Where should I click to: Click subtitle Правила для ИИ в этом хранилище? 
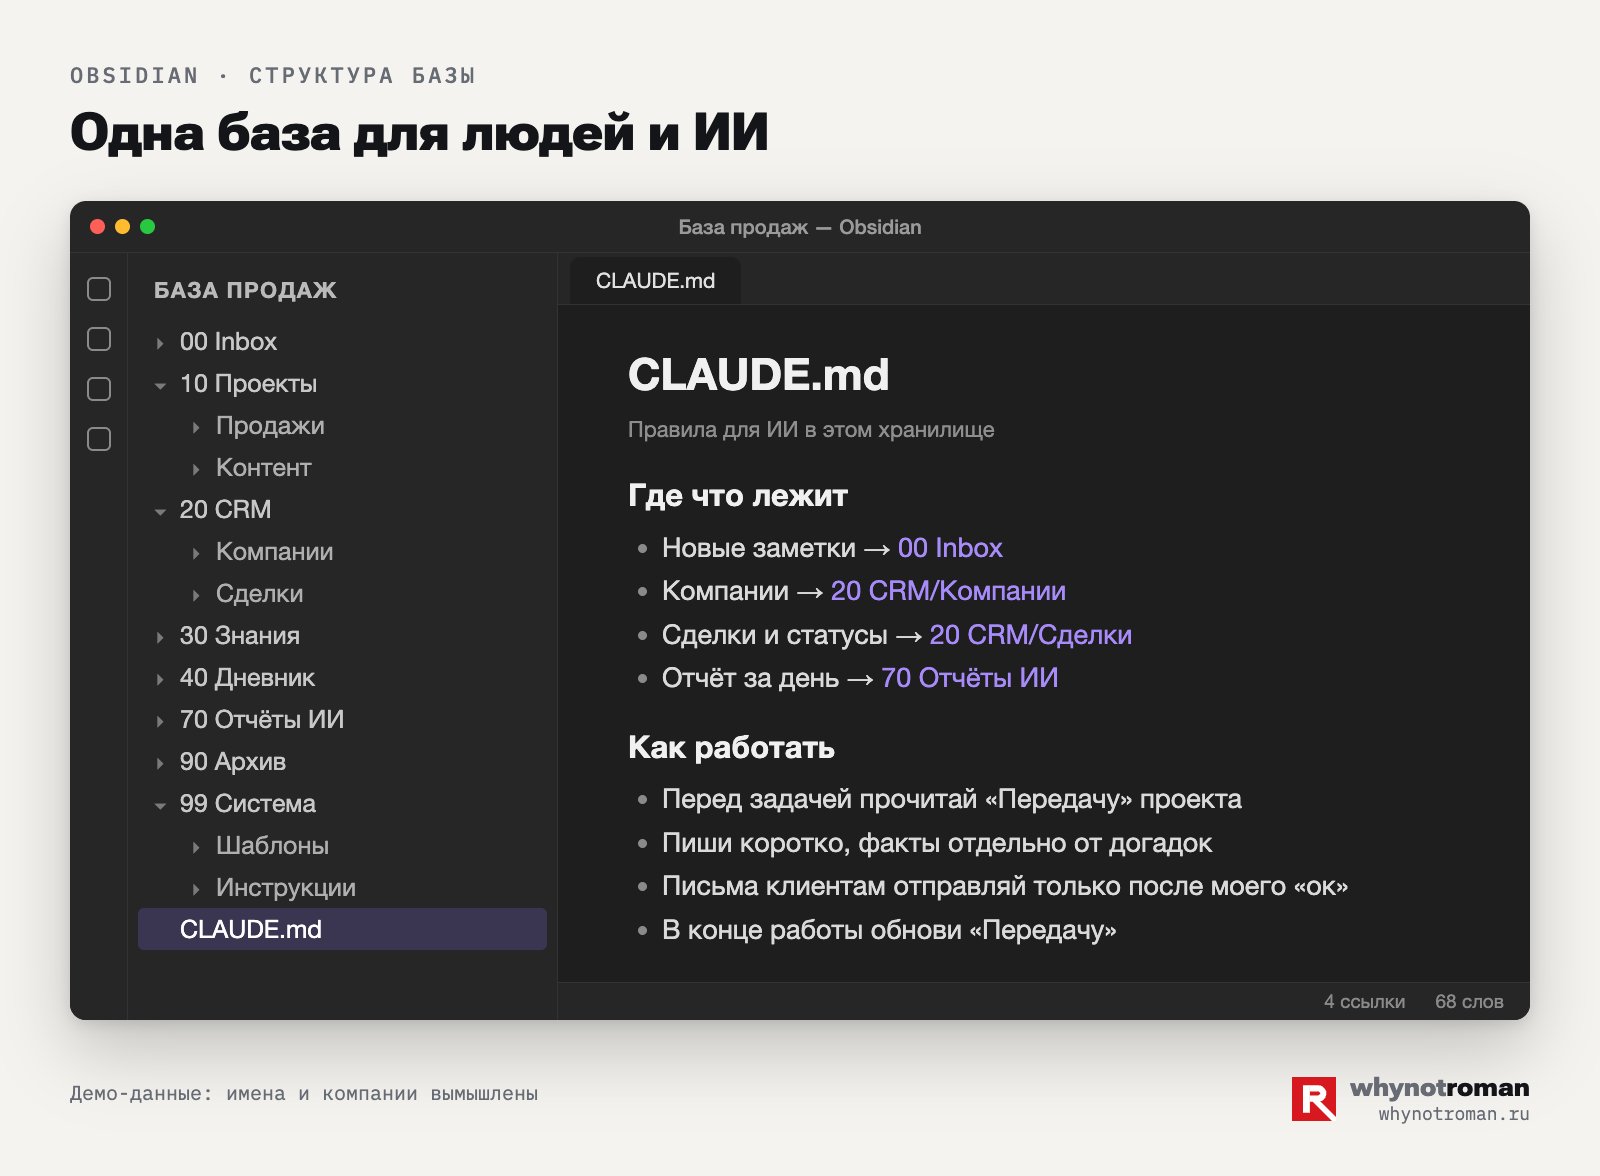[811, 430]
